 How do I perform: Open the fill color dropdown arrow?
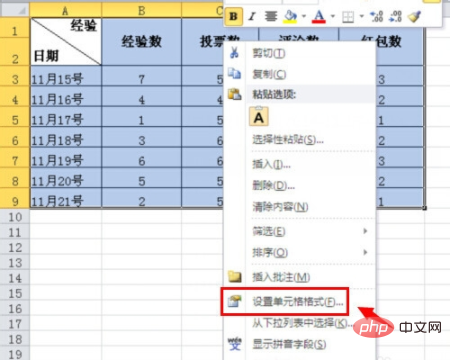coord(304,16)
